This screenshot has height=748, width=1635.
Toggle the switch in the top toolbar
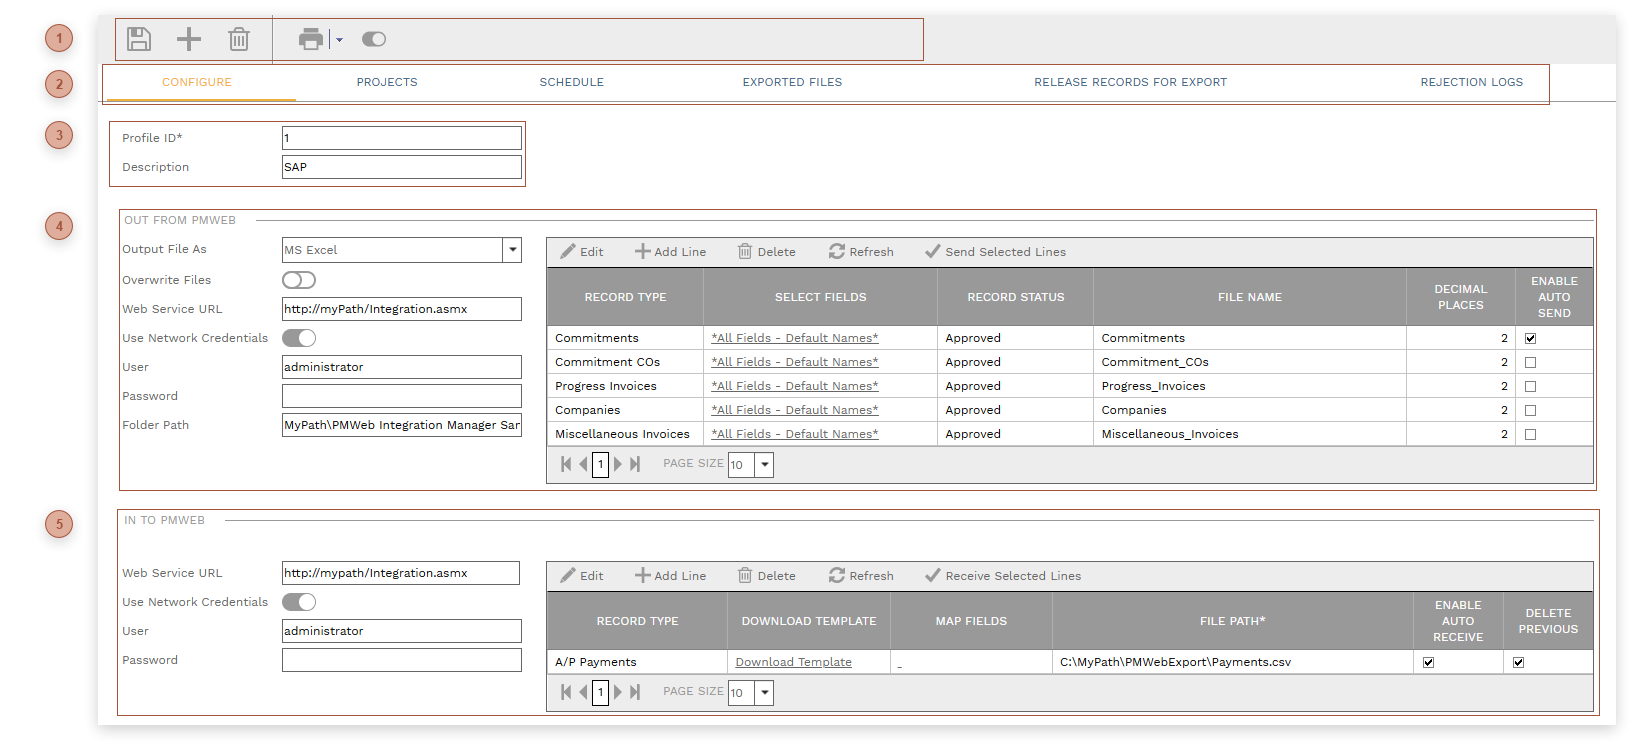[374, 39]
